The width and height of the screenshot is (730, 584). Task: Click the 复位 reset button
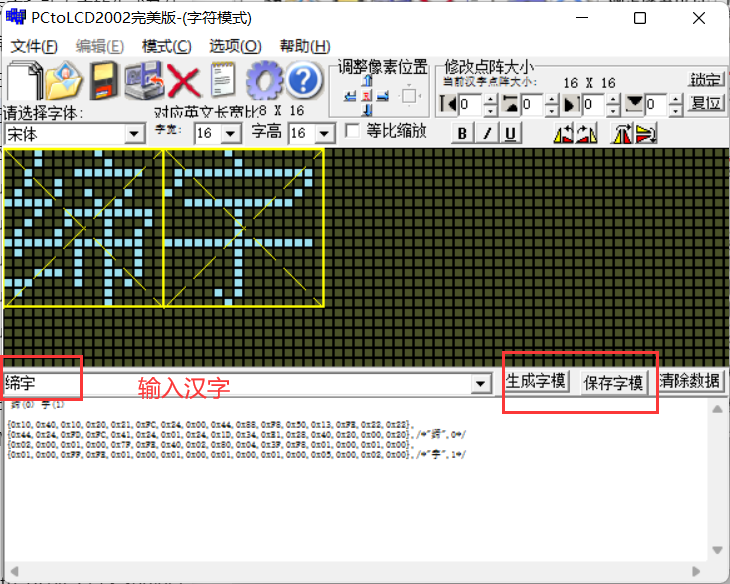click(x=706, y=103)
